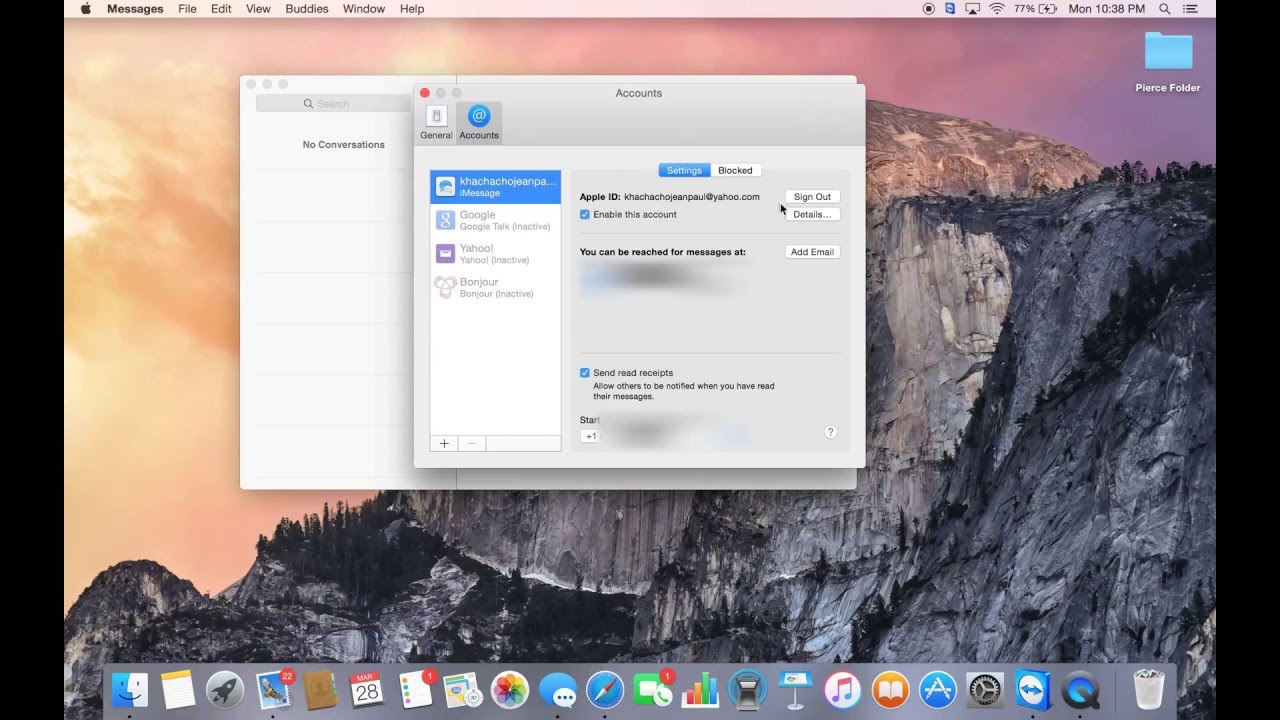
Task: Open the Messages app menu
Action: (x=135, y=9)
